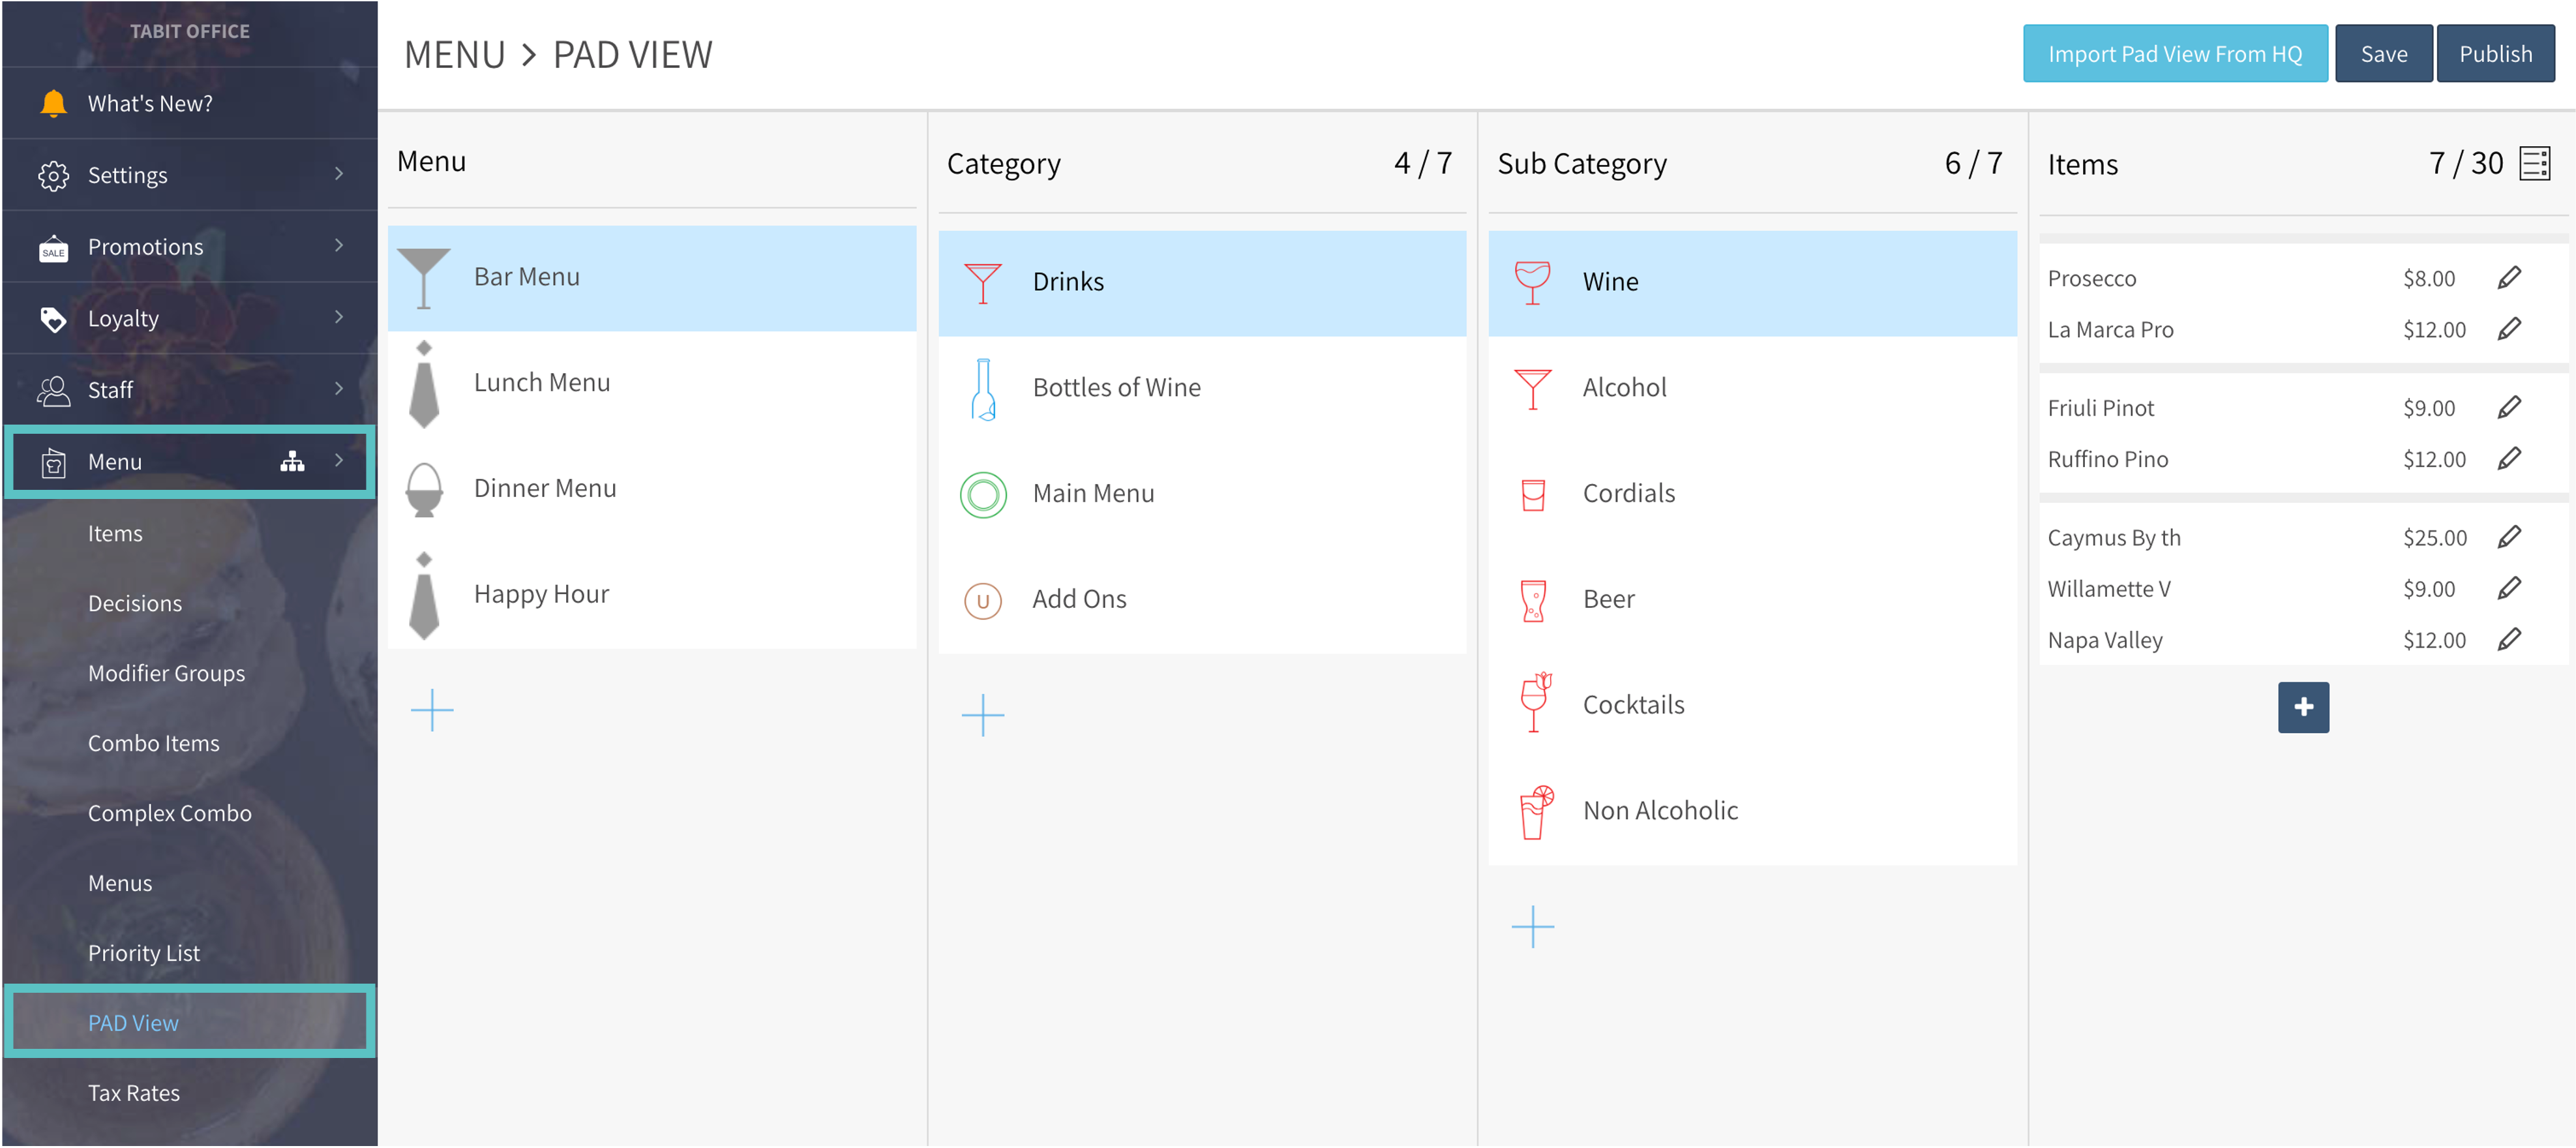The width and height of the screenshot is (2576, 1148).
Task: Open the Modifier Groups submenu item
Action: click(x=166, y=673)
